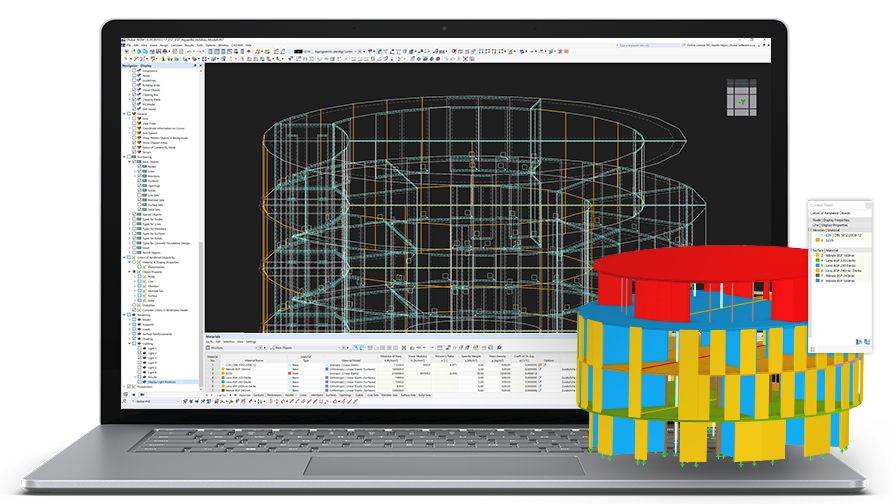The width and height of the screenshot is (896, 504).
Task: Switch to the Members tab
Action: pyautogui.click(x=317, y=395)
